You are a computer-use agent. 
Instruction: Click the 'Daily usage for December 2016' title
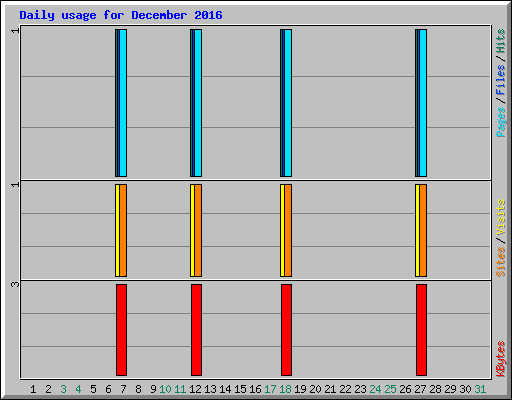(x=121, y=15)
